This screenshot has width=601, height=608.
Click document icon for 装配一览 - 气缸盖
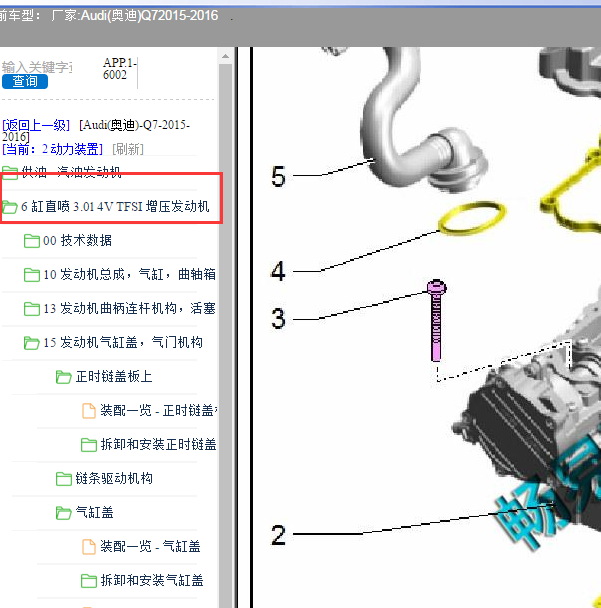click(89, 547)
